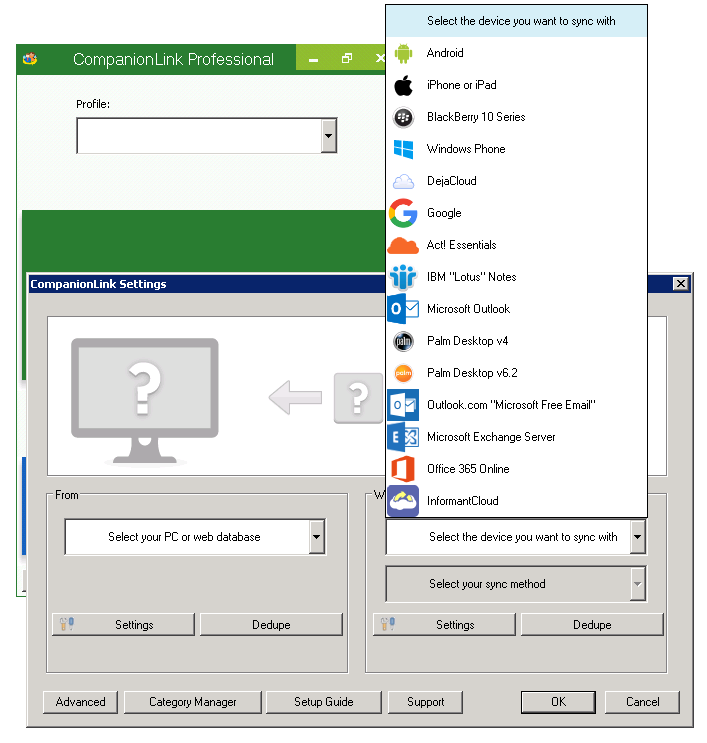Viewport: 707px width, 743px height.
Task: Click the Office 365 Online icon
Action: click(x=403, y=469)
